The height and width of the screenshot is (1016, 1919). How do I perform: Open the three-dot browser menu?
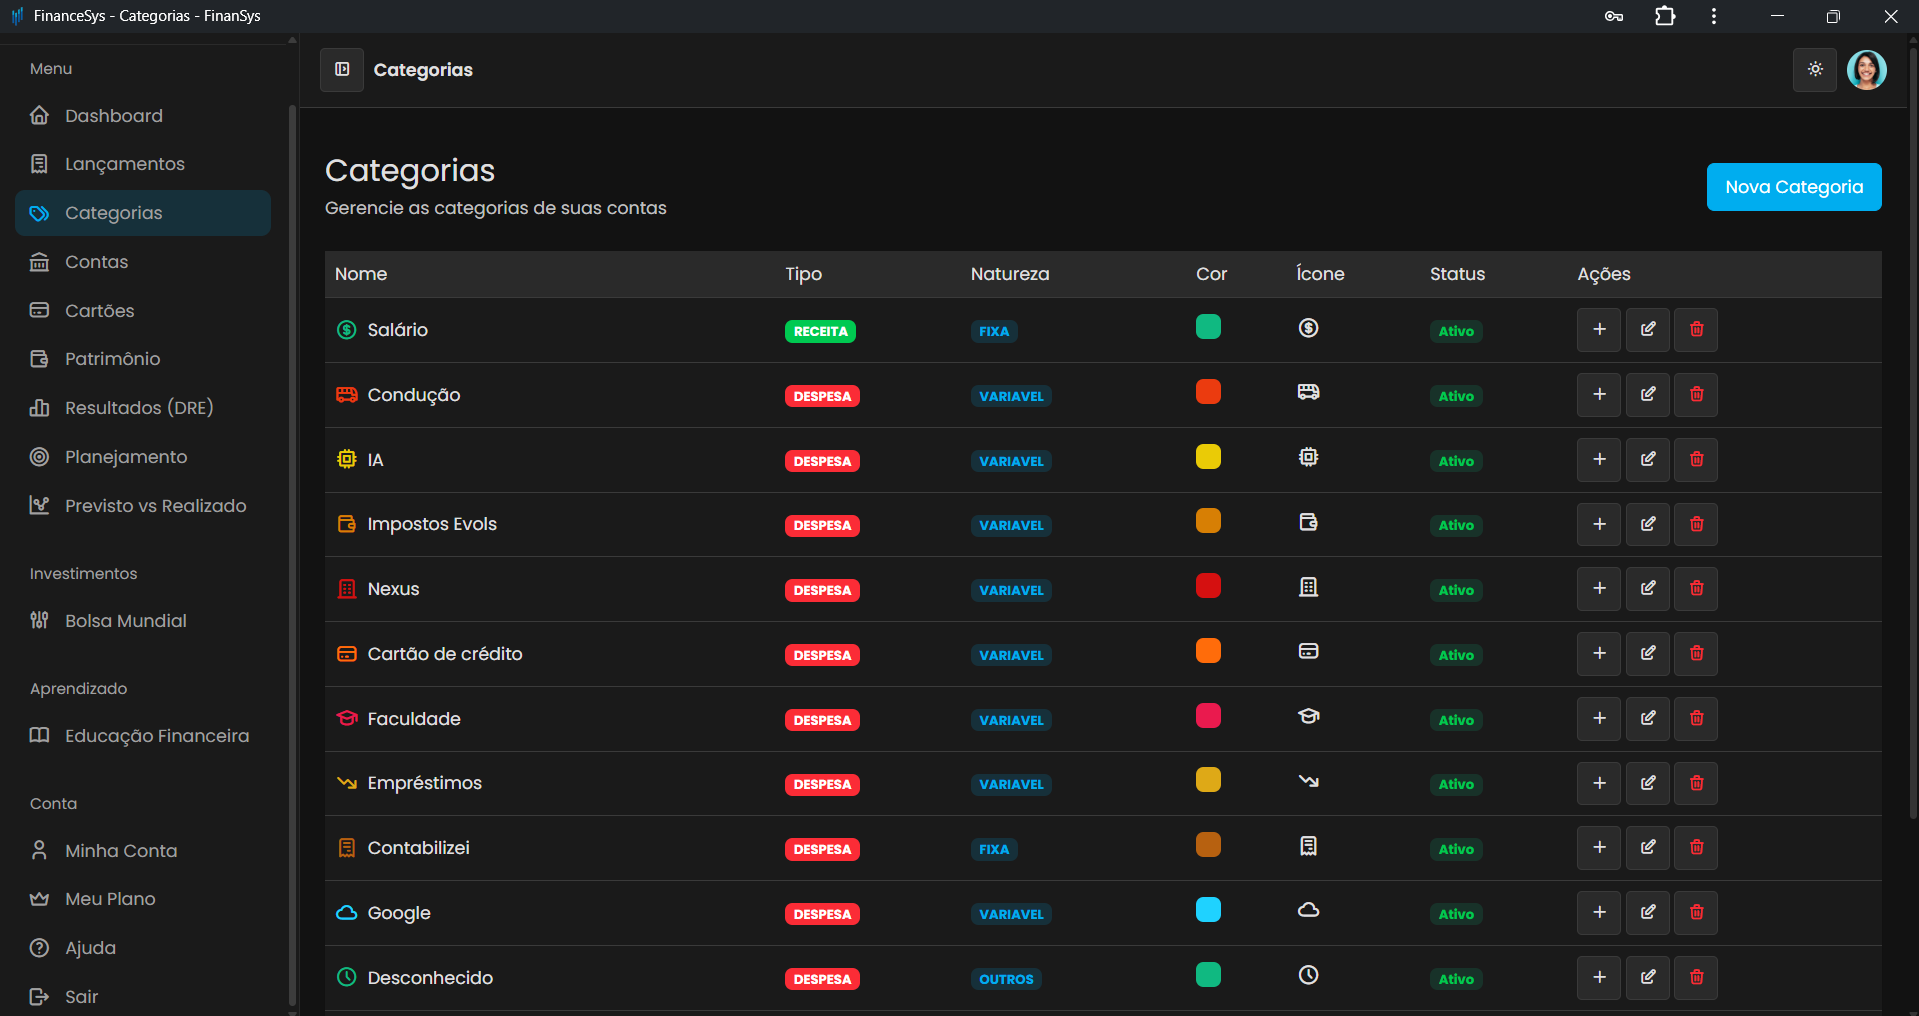point(1714,16)
